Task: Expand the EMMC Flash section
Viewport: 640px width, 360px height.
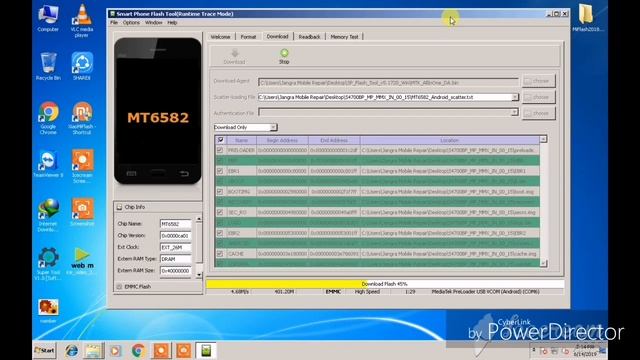Action: point(119,287)
